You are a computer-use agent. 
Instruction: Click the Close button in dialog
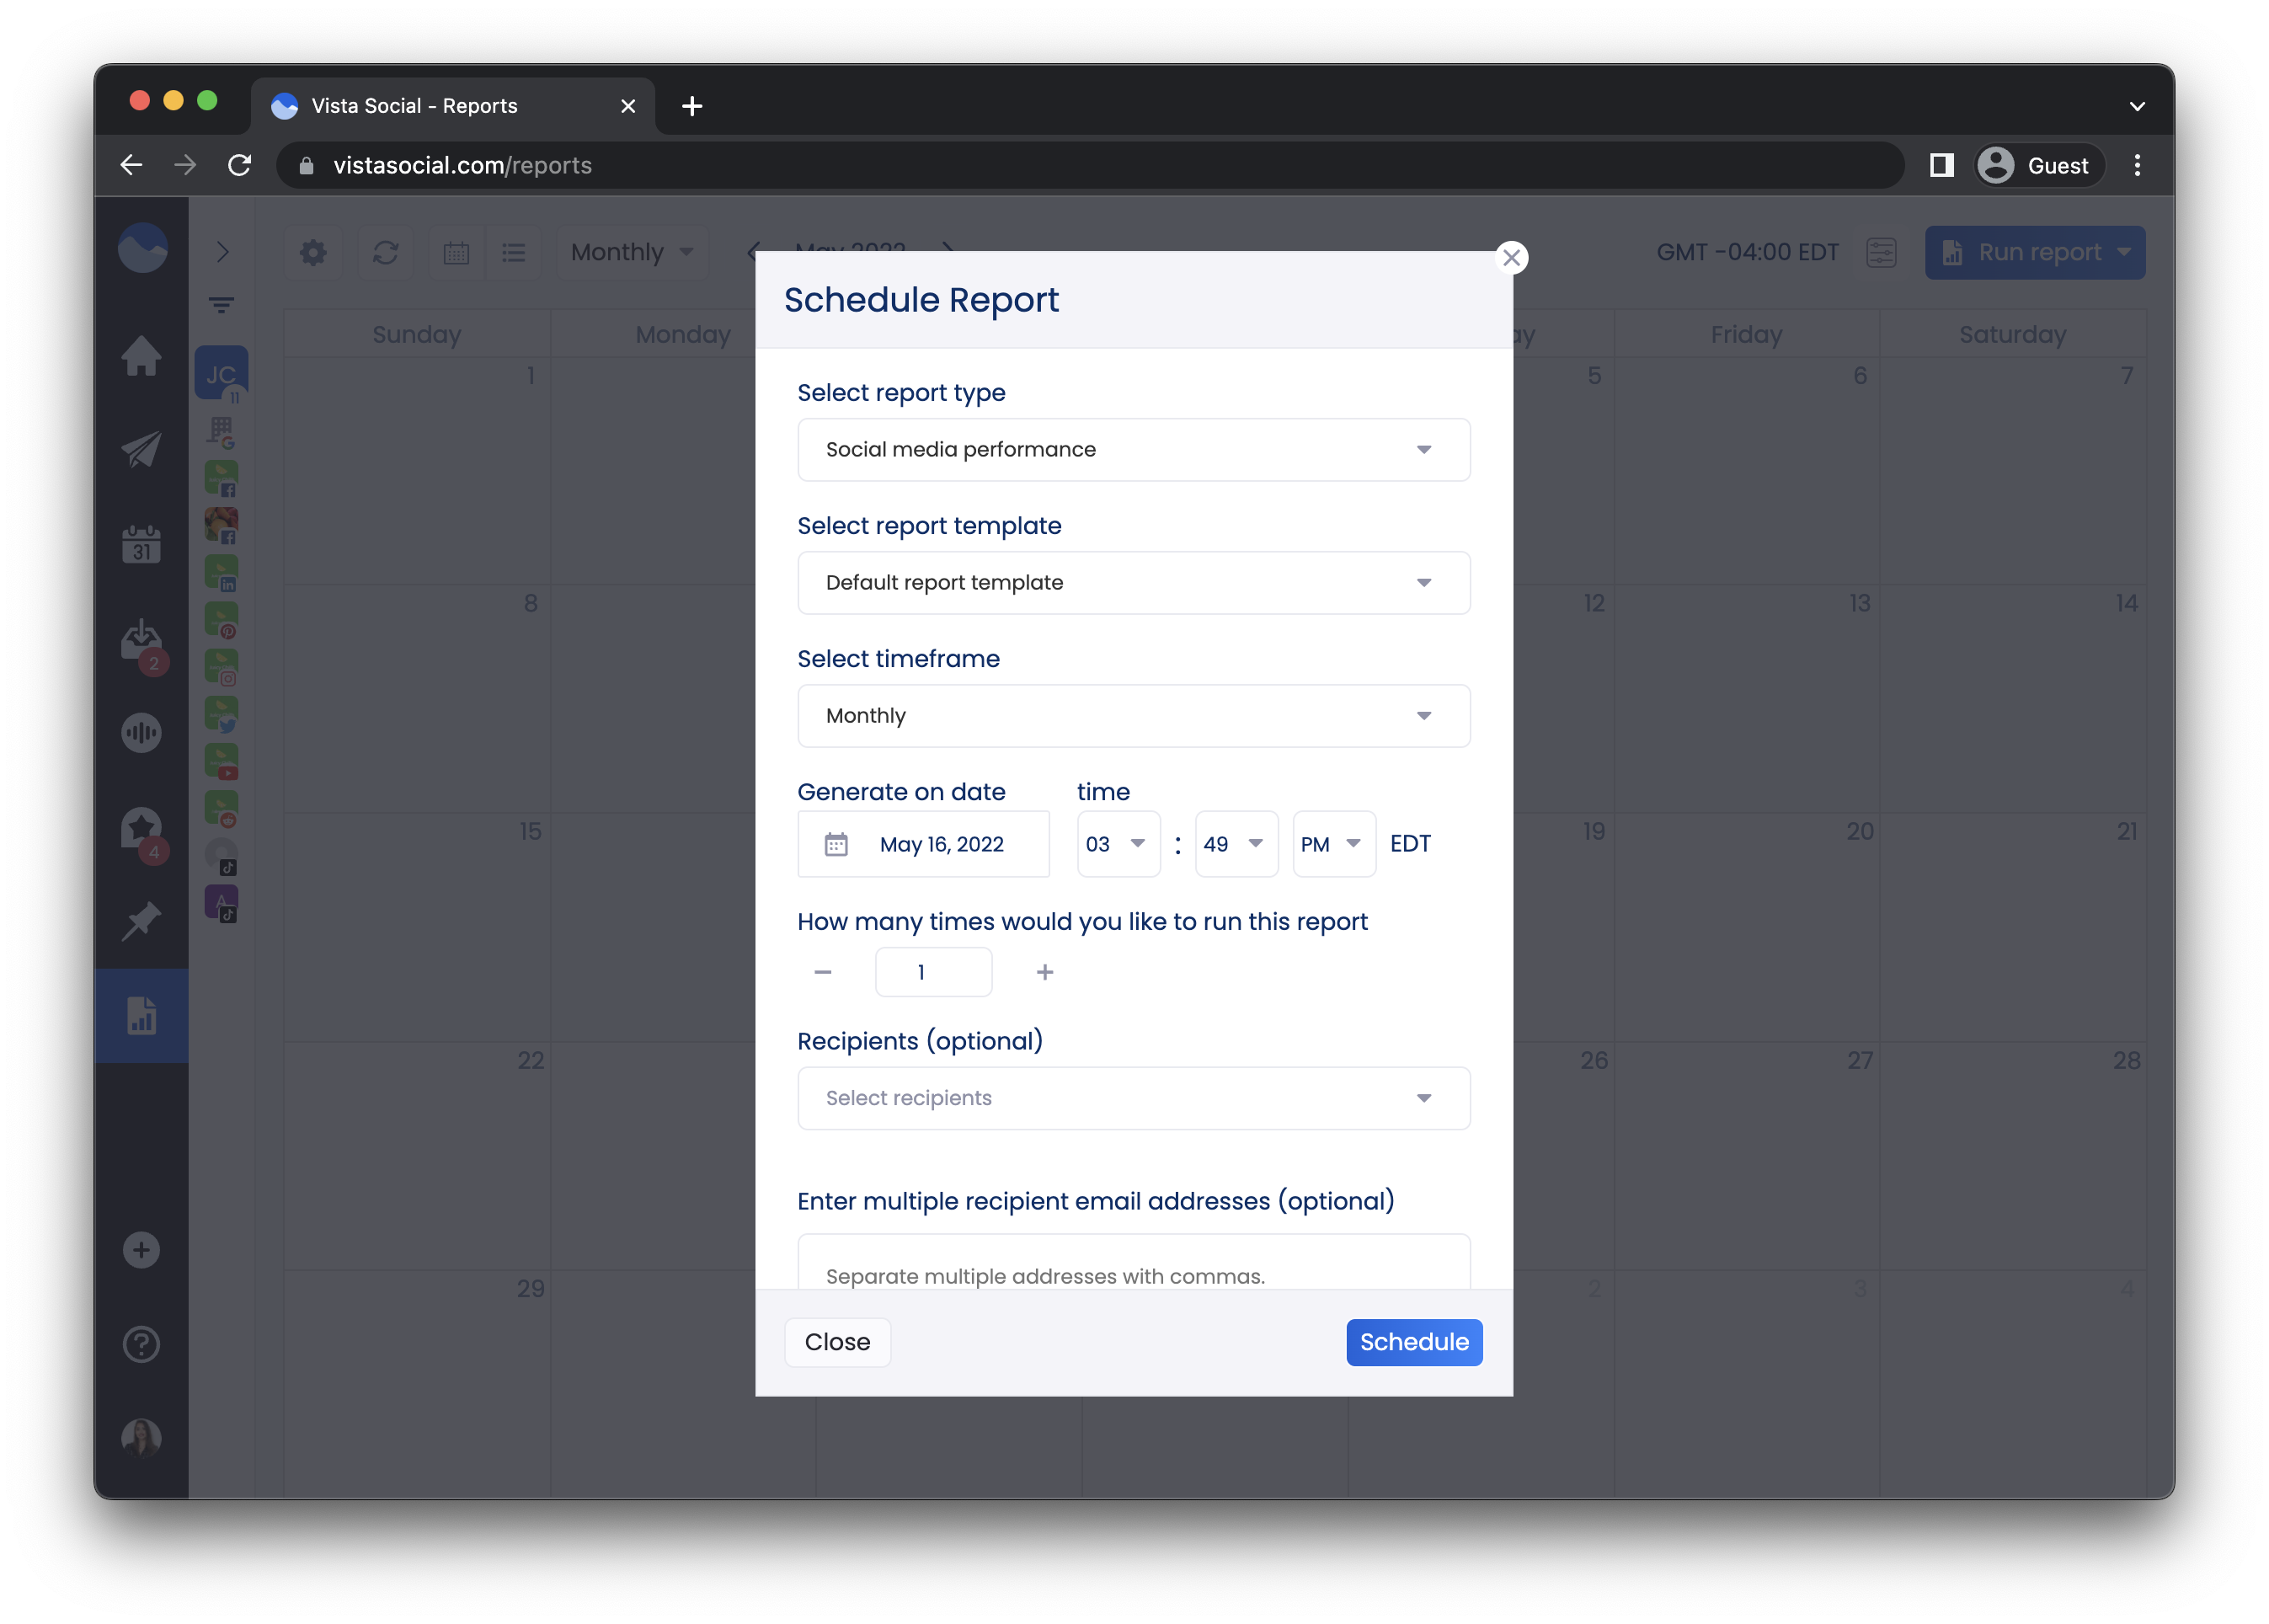837,1342
